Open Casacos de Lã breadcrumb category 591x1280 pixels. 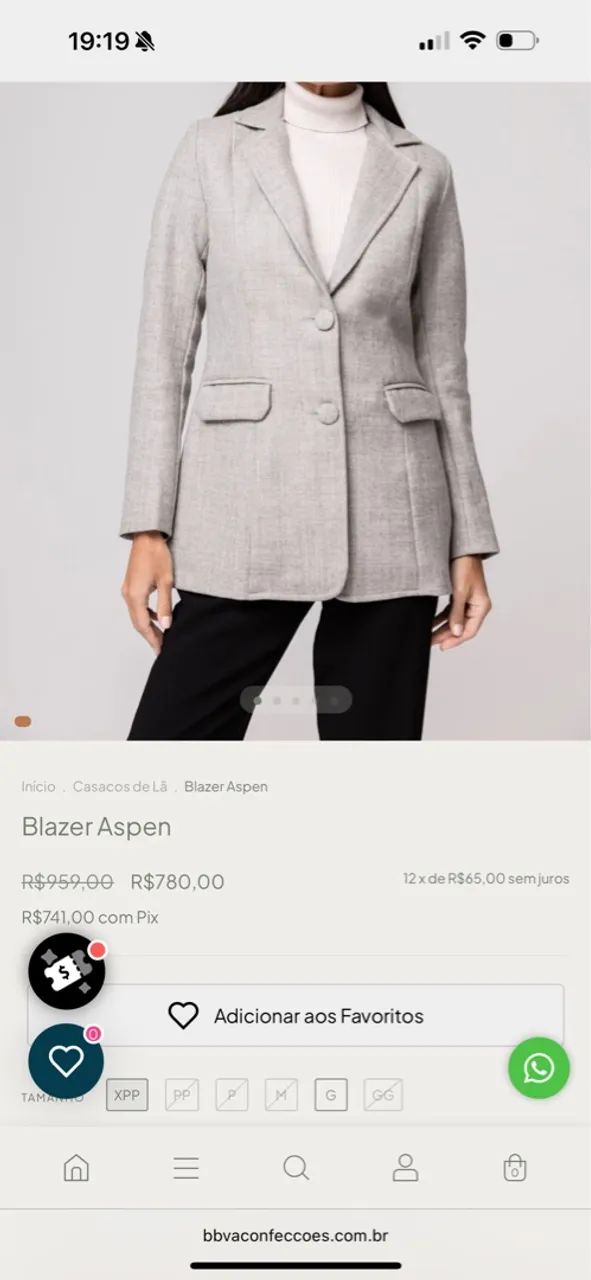pyautogui.click(x=120, y=787)
